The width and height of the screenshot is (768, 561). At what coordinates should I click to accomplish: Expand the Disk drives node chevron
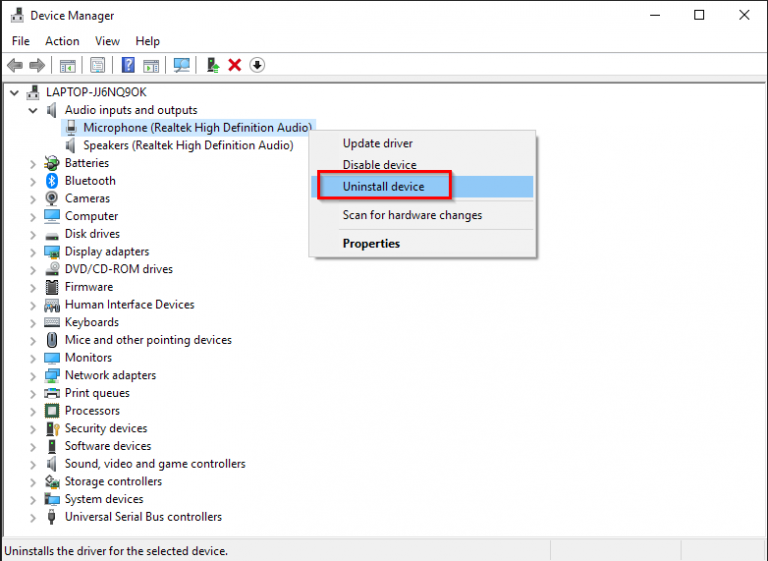pos(33,234)
